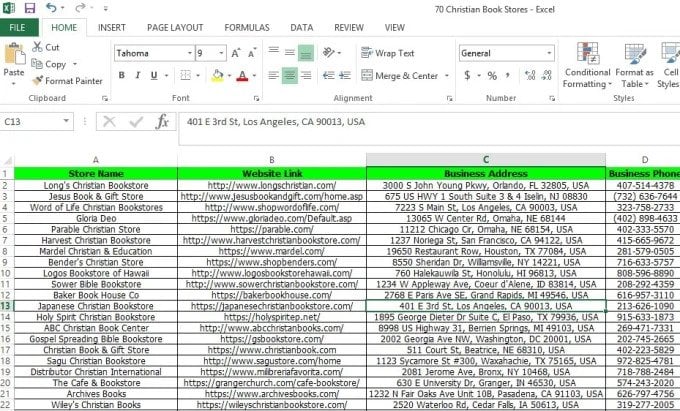The width and height of the screenshot is (680, 411).
Task: Click the formula bar text field
Action: (429, 129)
